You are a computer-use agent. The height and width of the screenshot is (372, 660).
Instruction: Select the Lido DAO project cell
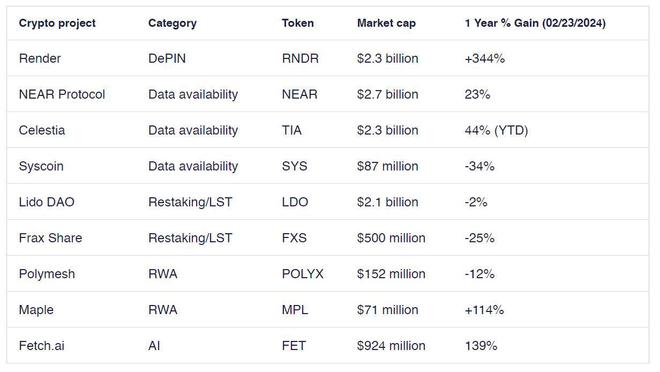pos(47,202)
